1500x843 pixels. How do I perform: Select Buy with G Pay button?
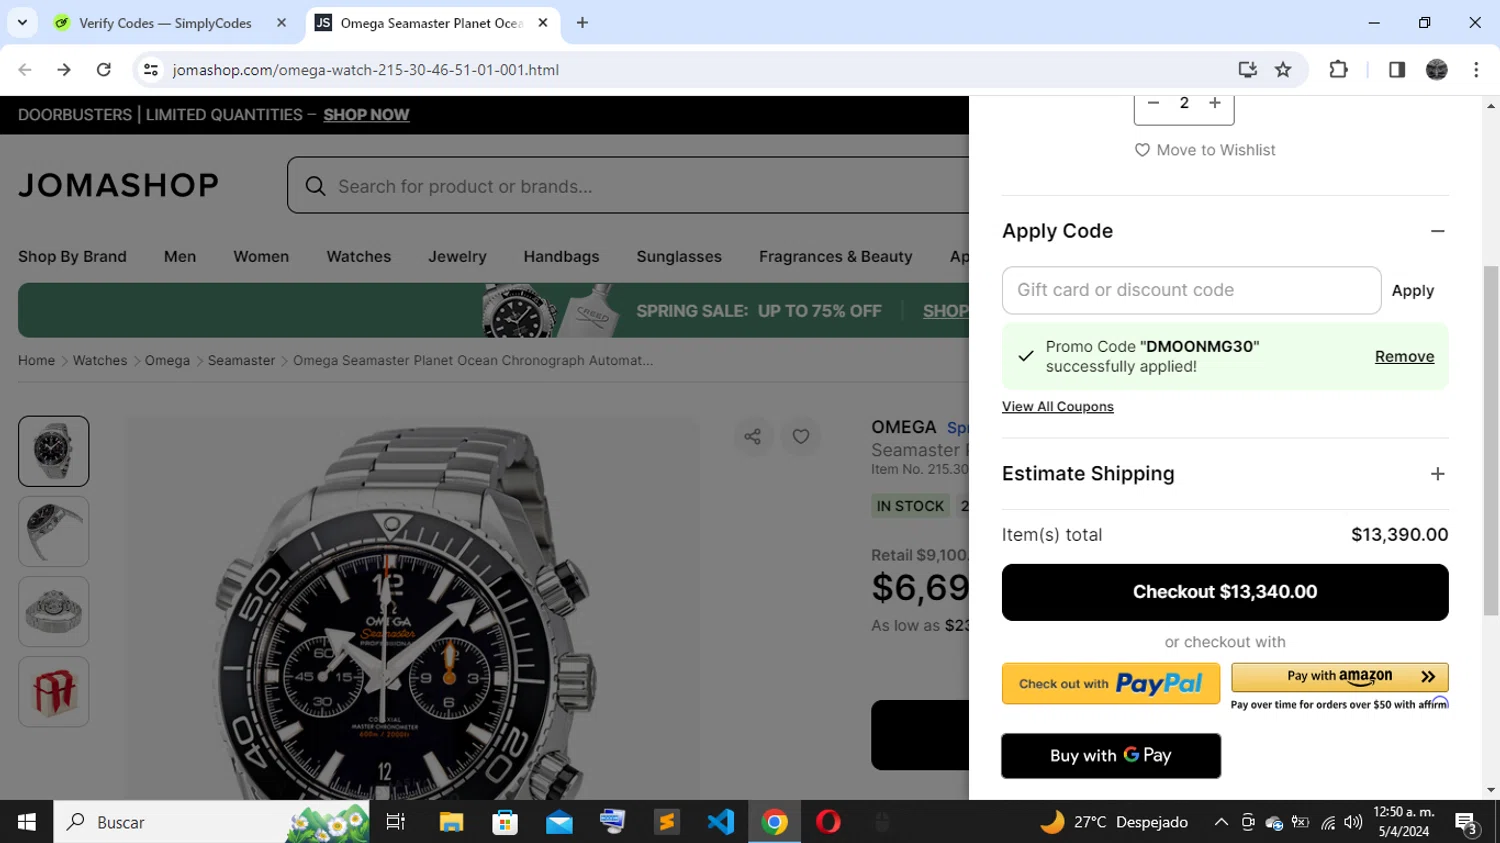coord(1111,756)
